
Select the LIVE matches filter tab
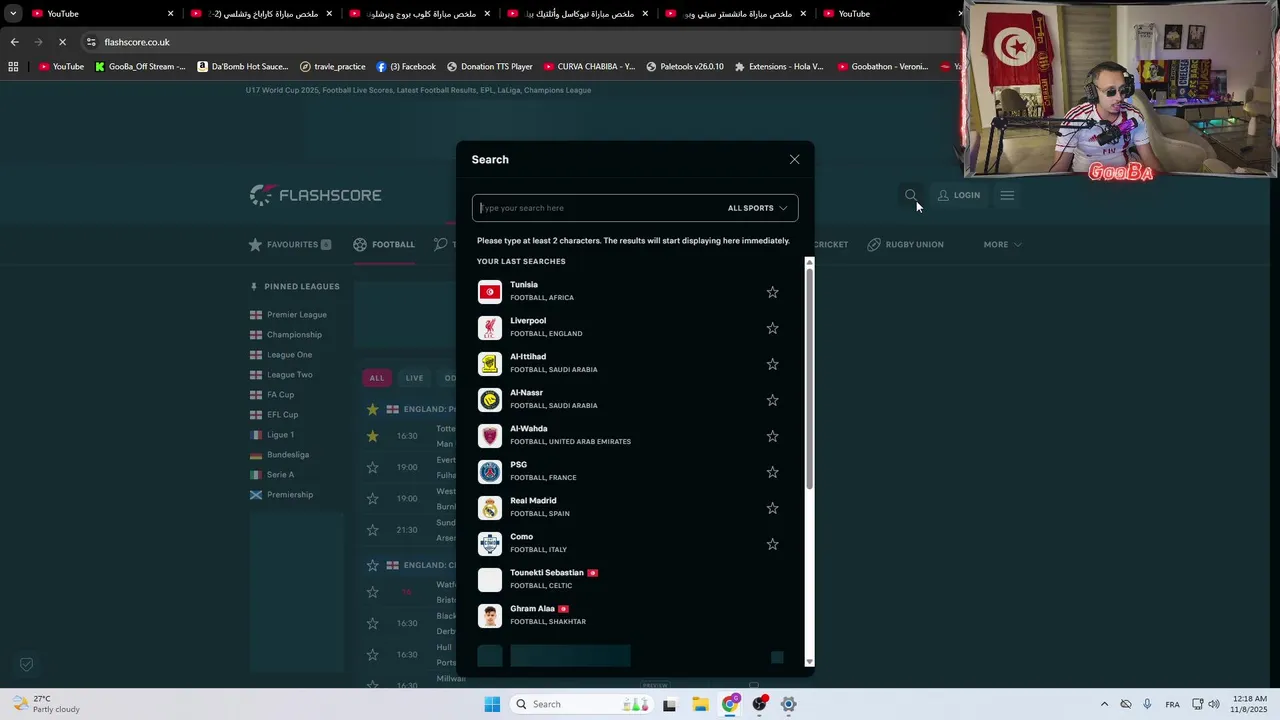click(x=414, y=378)
